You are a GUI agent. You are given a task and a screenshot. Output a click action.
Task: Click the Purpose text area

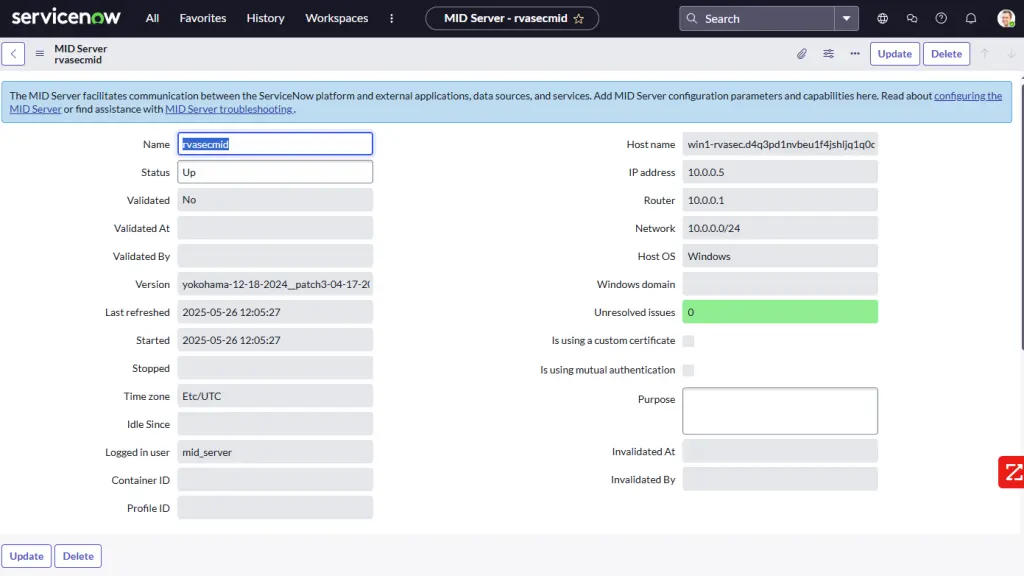click(x=780, y=411)
